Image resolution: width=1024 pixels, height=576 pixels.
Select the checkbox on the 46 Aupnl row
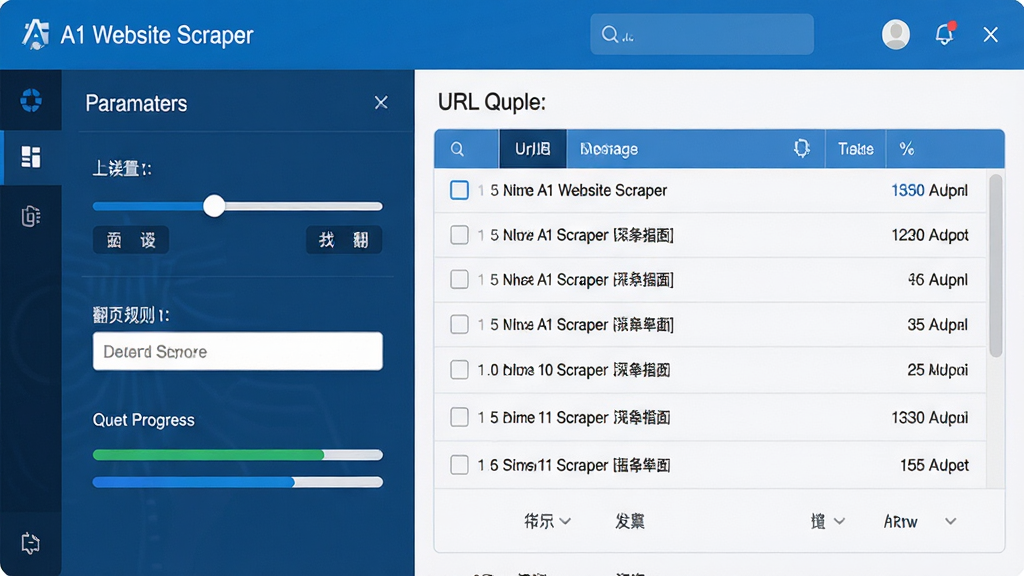pyautogui.click(x=459, y=280)
